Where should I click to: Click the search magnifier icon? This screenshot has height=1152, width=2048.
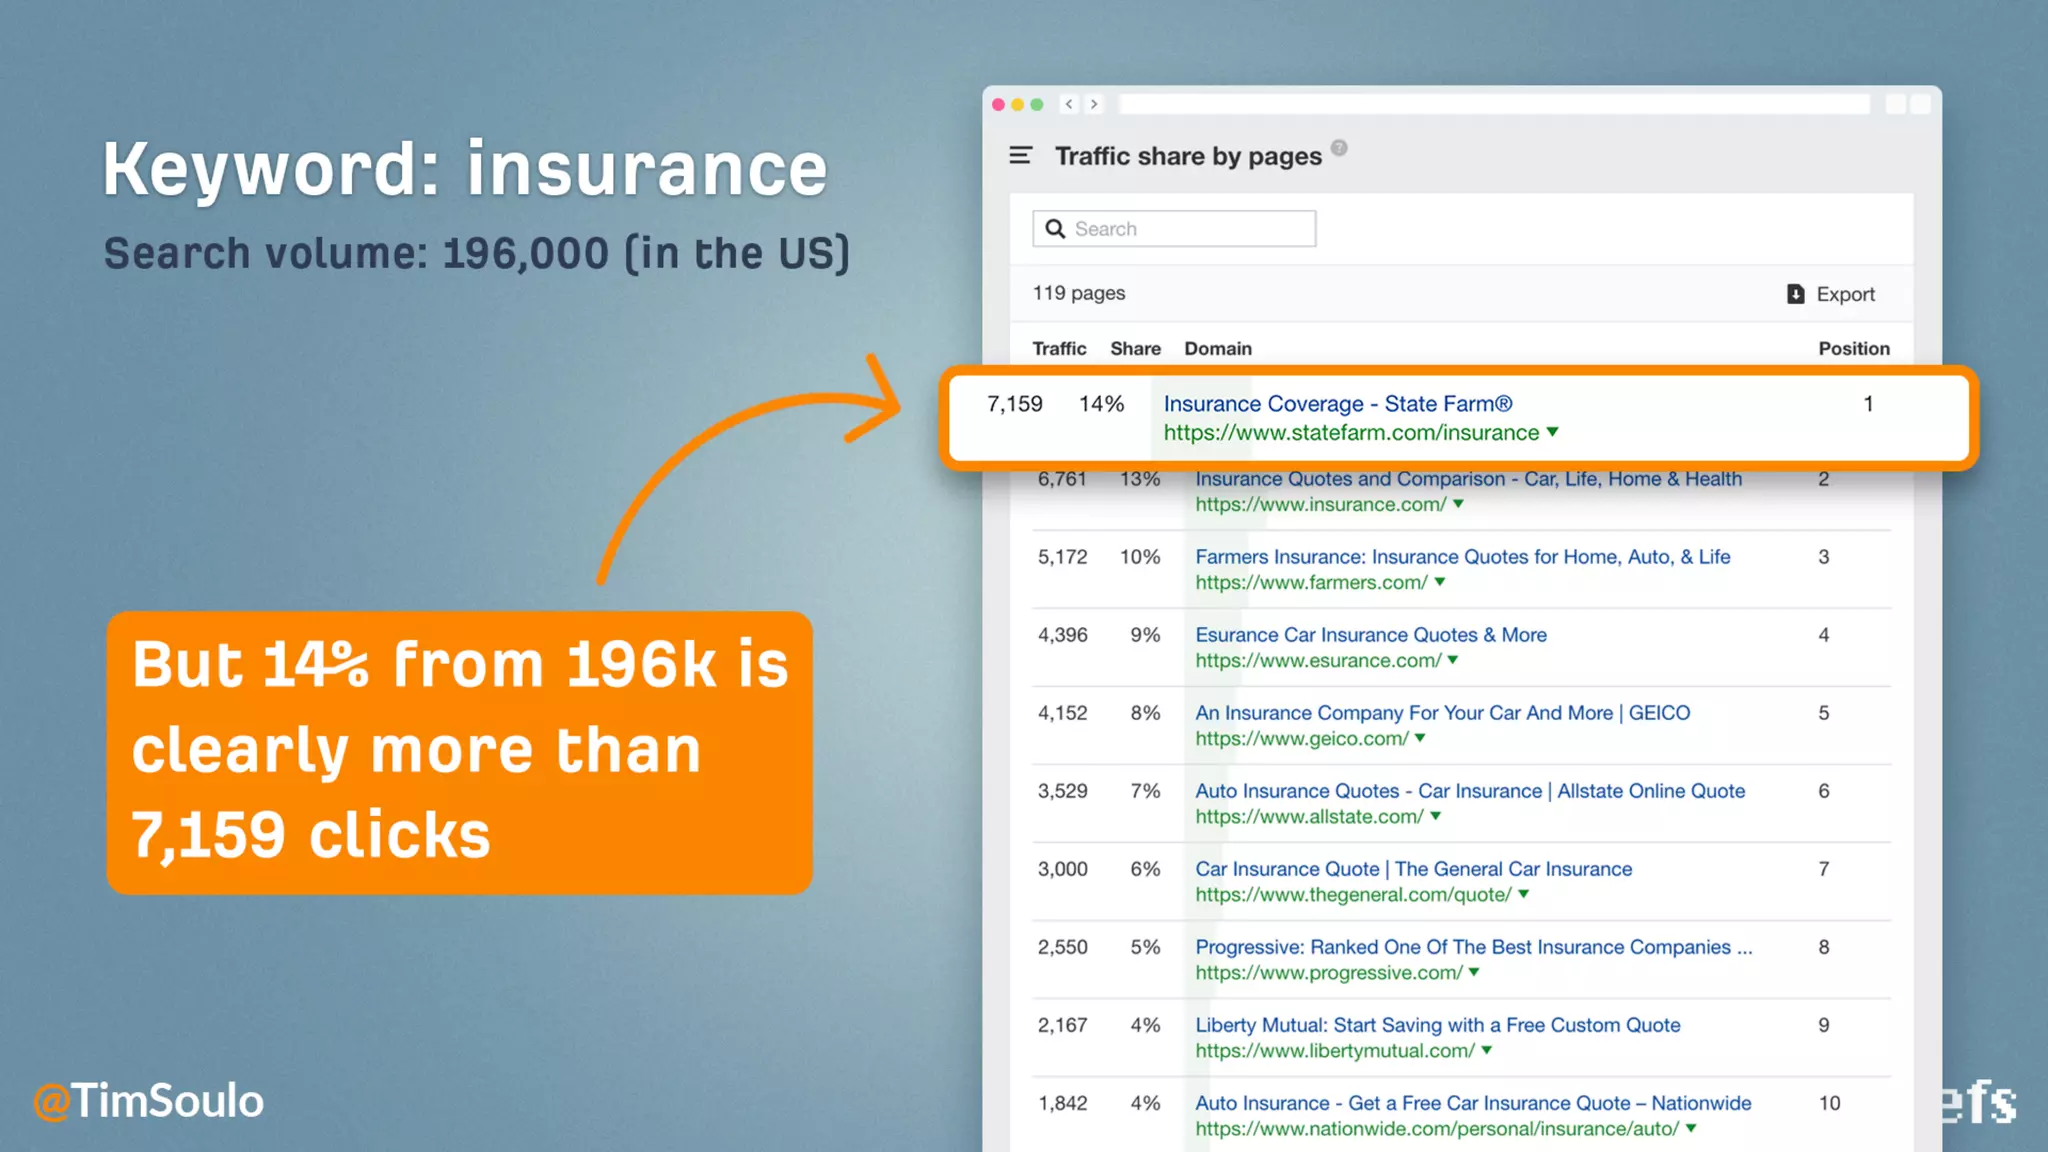(1055, 229)
